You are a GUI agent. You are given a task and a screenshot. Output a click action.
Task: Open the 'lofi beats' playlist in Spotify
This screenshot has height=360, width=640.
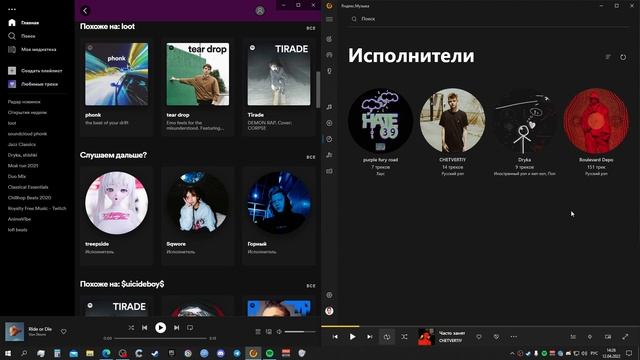click(18, 230)
